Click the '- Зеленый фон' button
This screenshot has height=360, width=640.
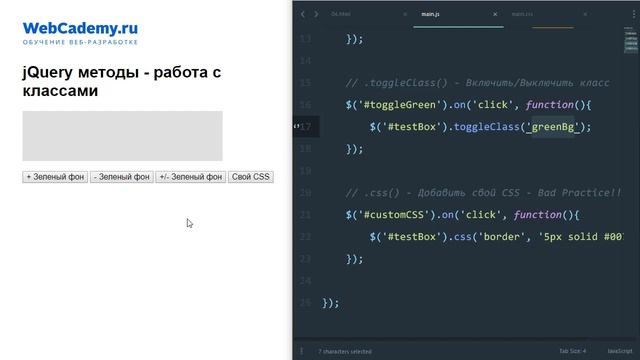tap(122, 177)
